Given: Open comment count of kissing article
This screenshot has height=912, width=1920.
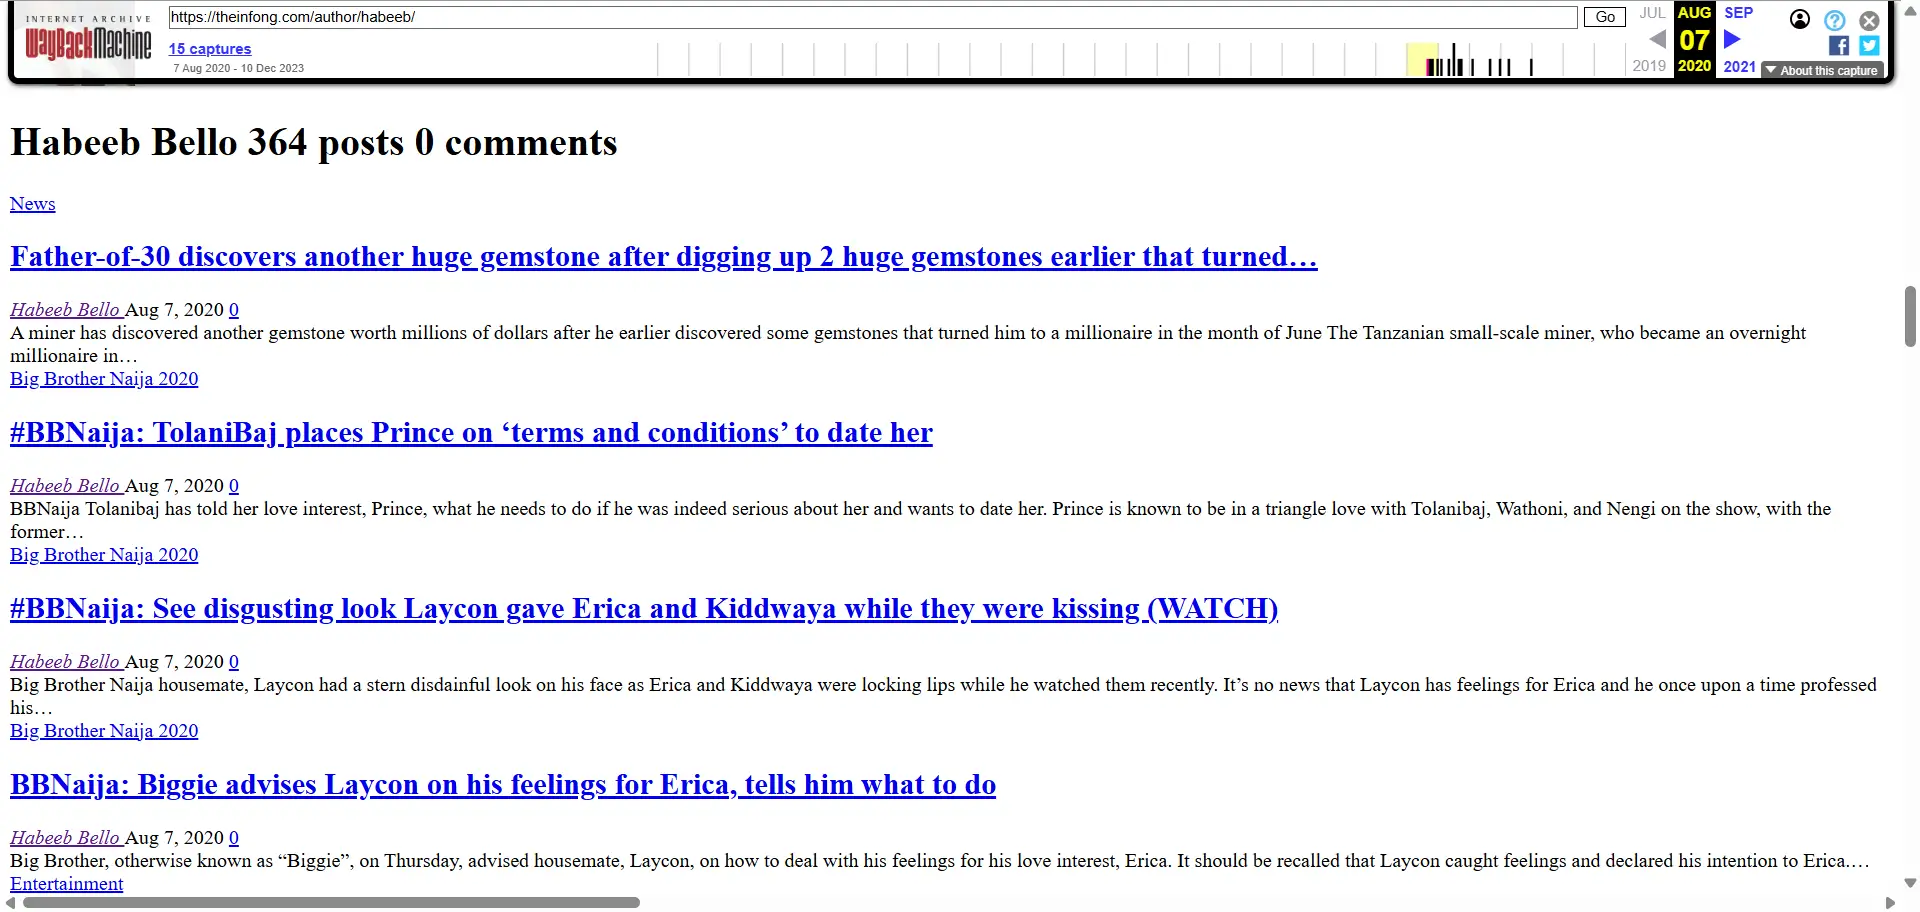Looking at the screenshot, I should click(x=234, y=662).
